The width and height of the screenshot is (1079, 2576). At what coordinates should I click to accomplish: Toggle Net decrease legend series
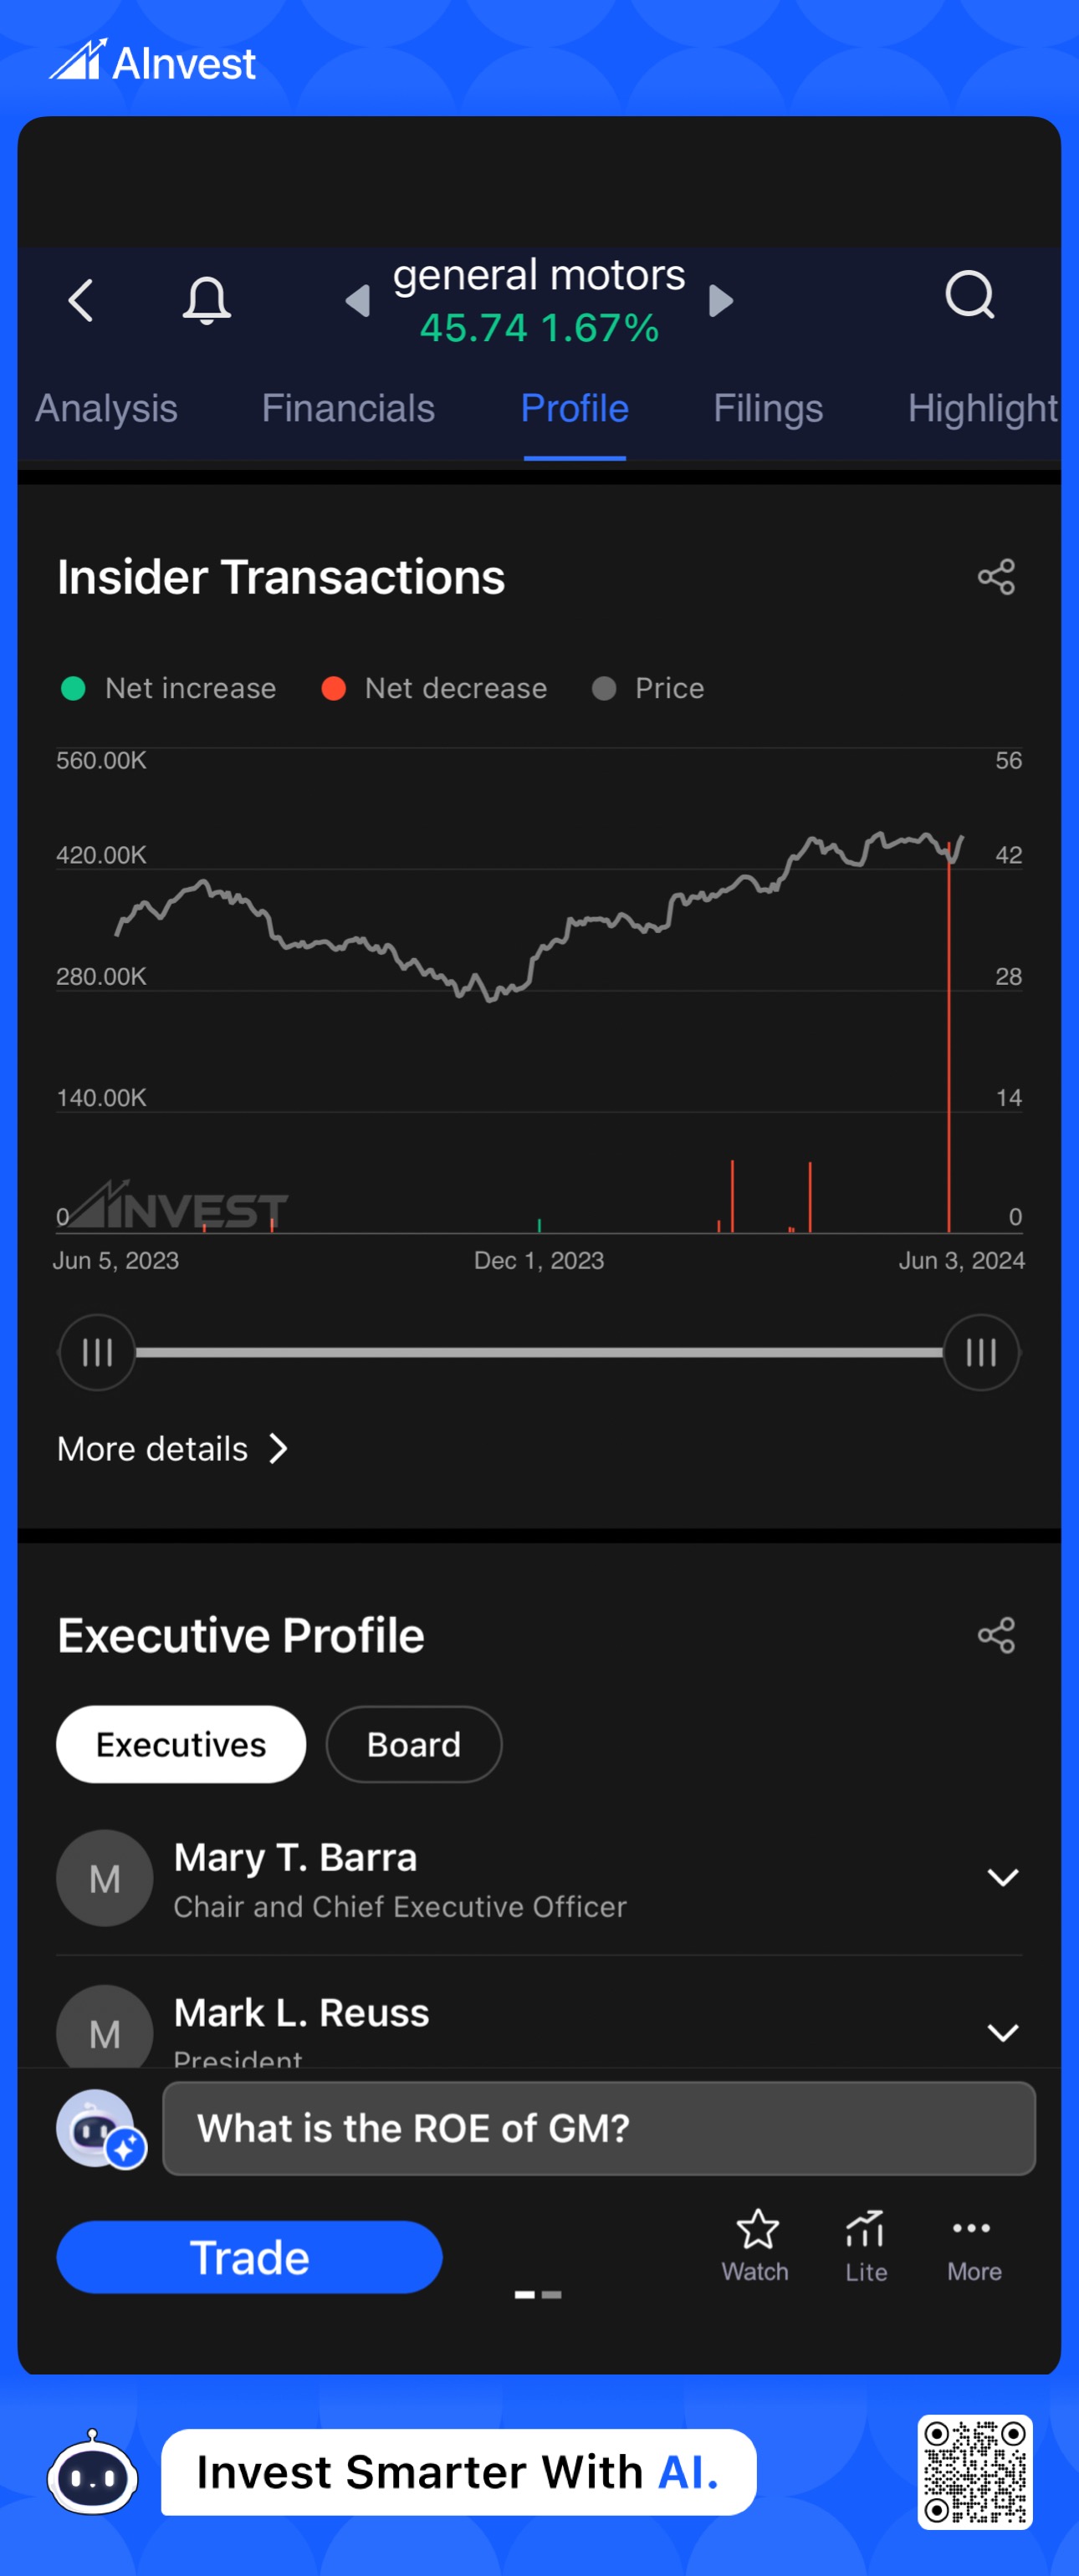click(435, 688)
